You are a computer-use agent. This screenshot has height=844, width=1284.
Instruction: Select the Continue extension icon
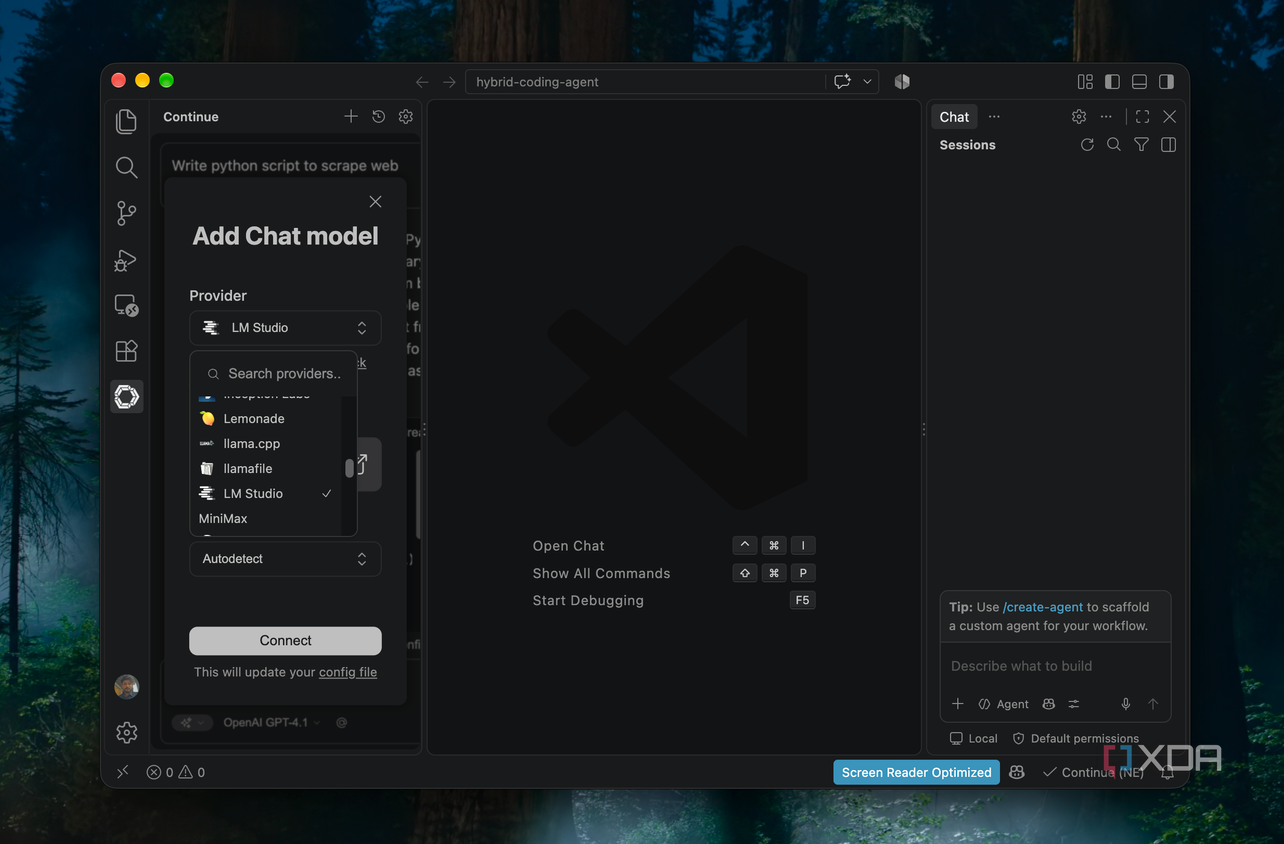click(126, 397)
